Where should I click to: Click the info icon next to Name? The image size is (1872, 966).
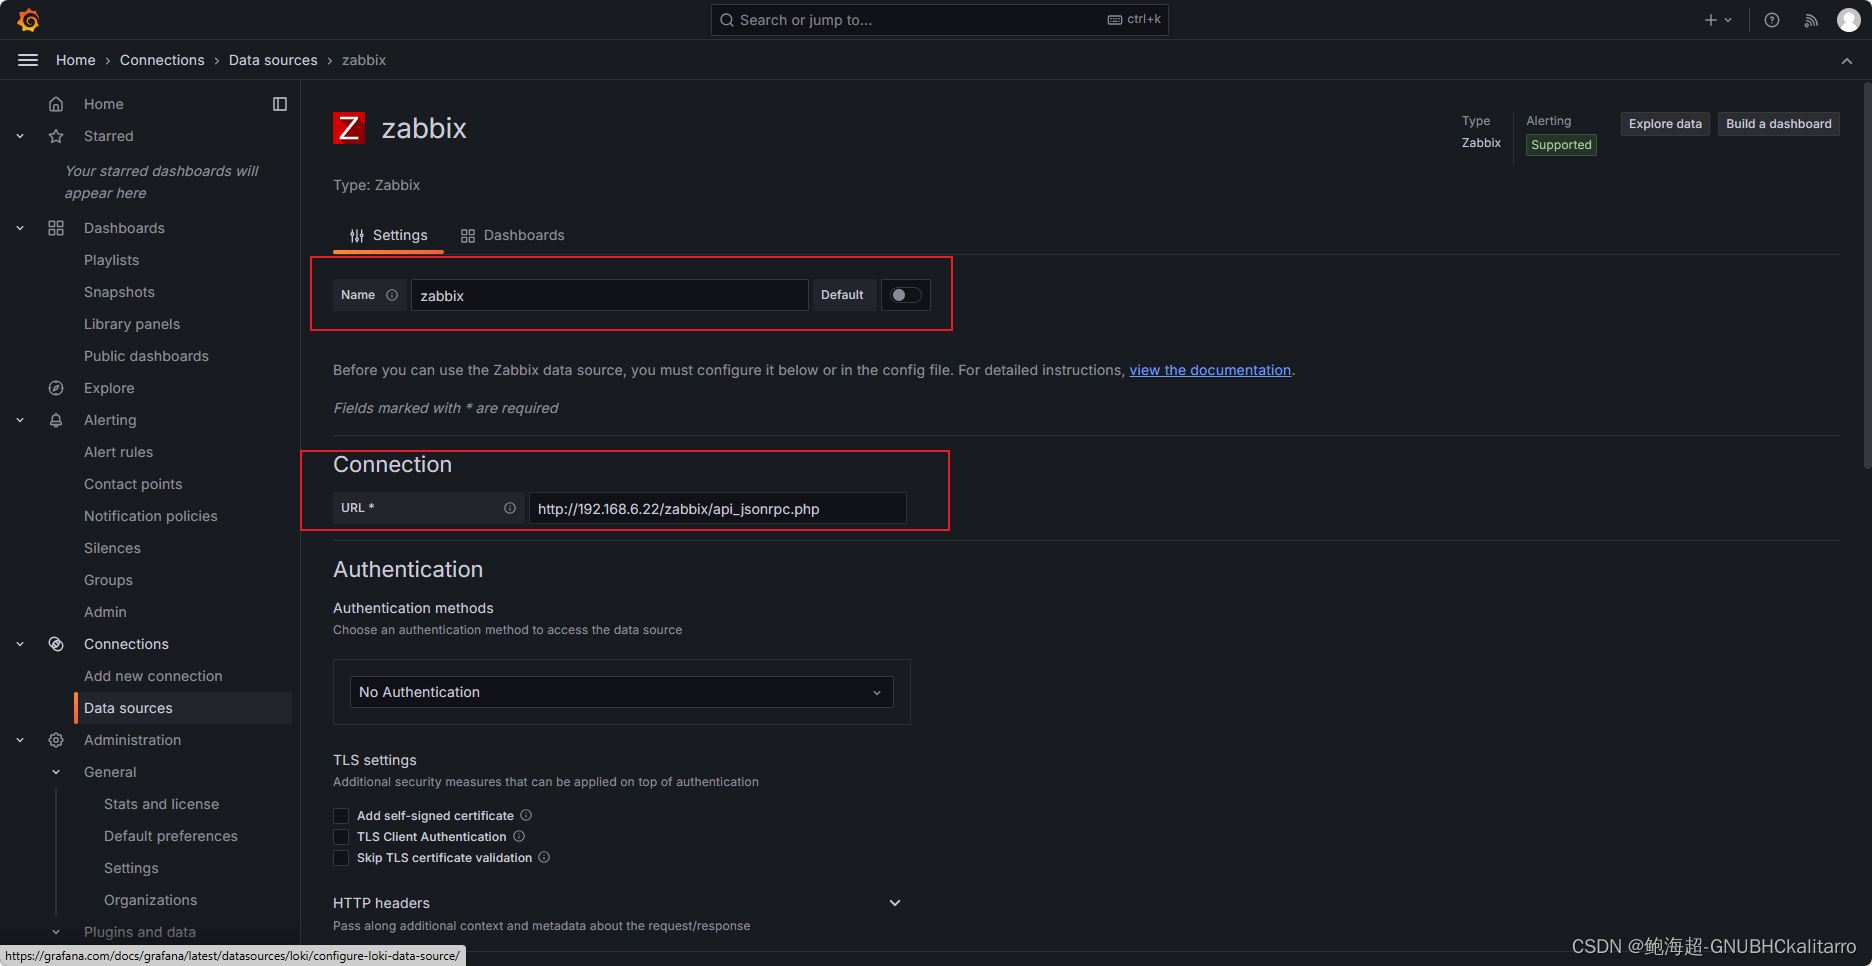[x=392, y=295]
